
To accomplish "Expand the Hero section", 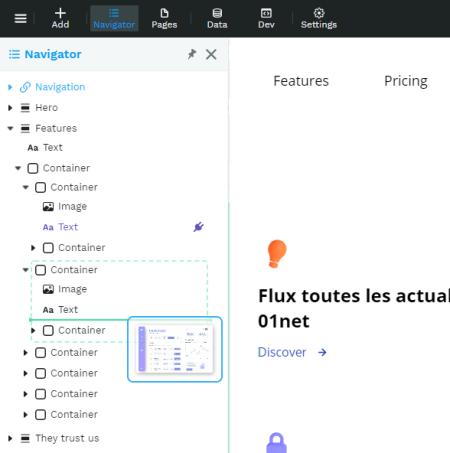I will [x=10, y=108].
